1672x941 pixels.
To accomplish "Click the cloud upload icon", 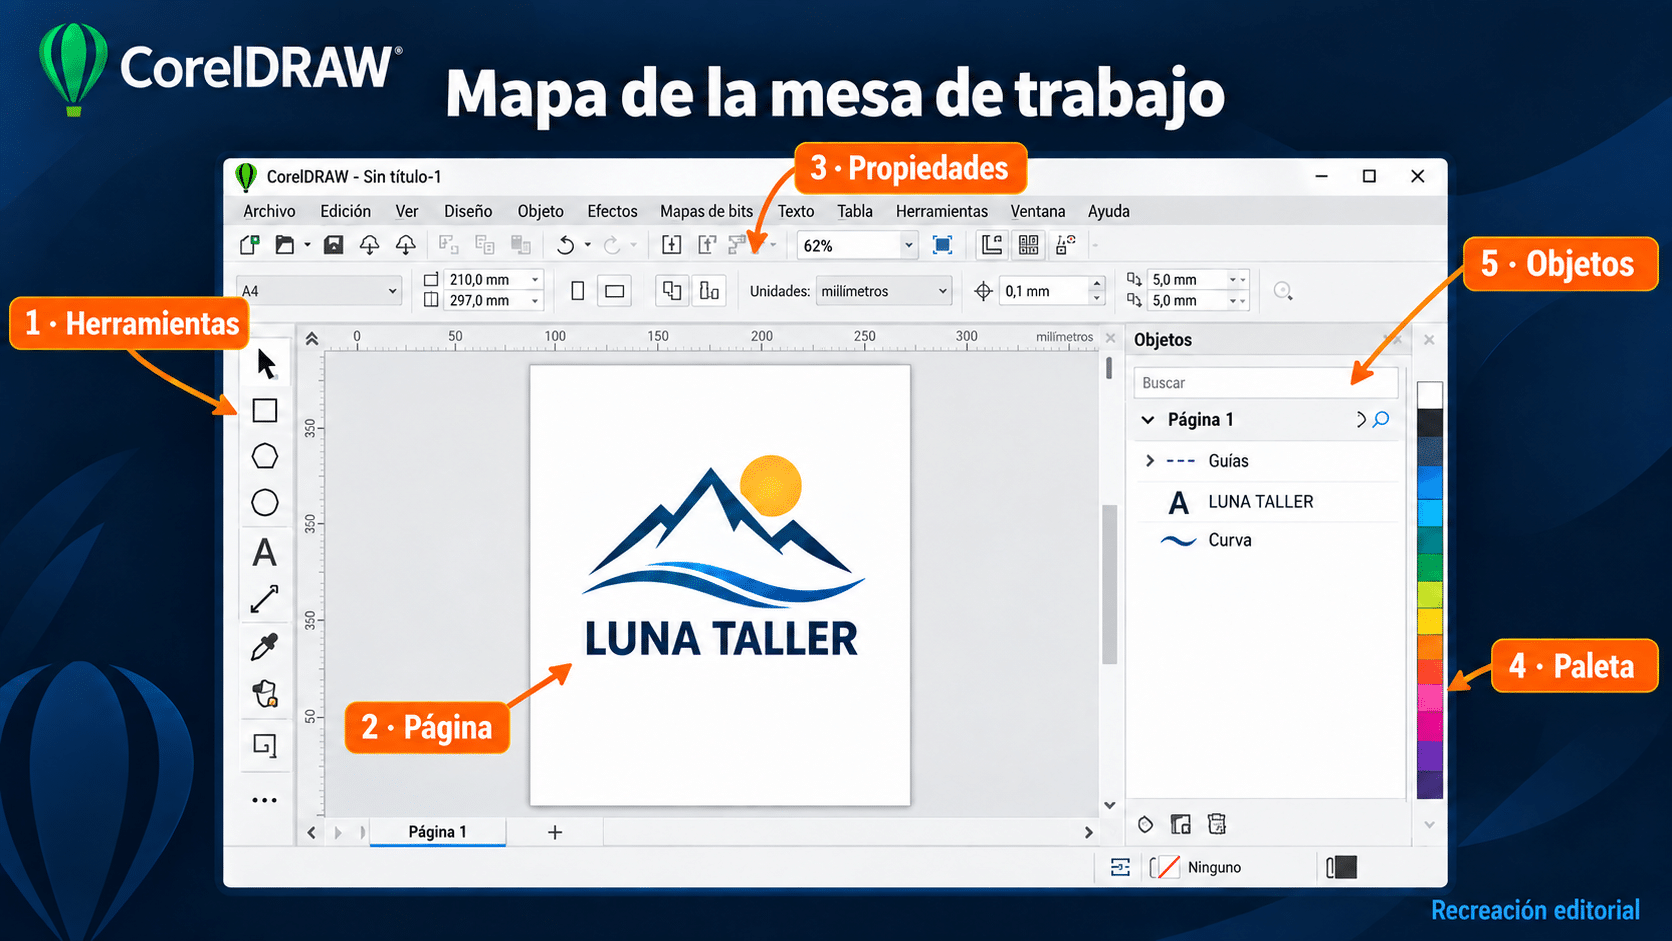I will tap(370, 245).
